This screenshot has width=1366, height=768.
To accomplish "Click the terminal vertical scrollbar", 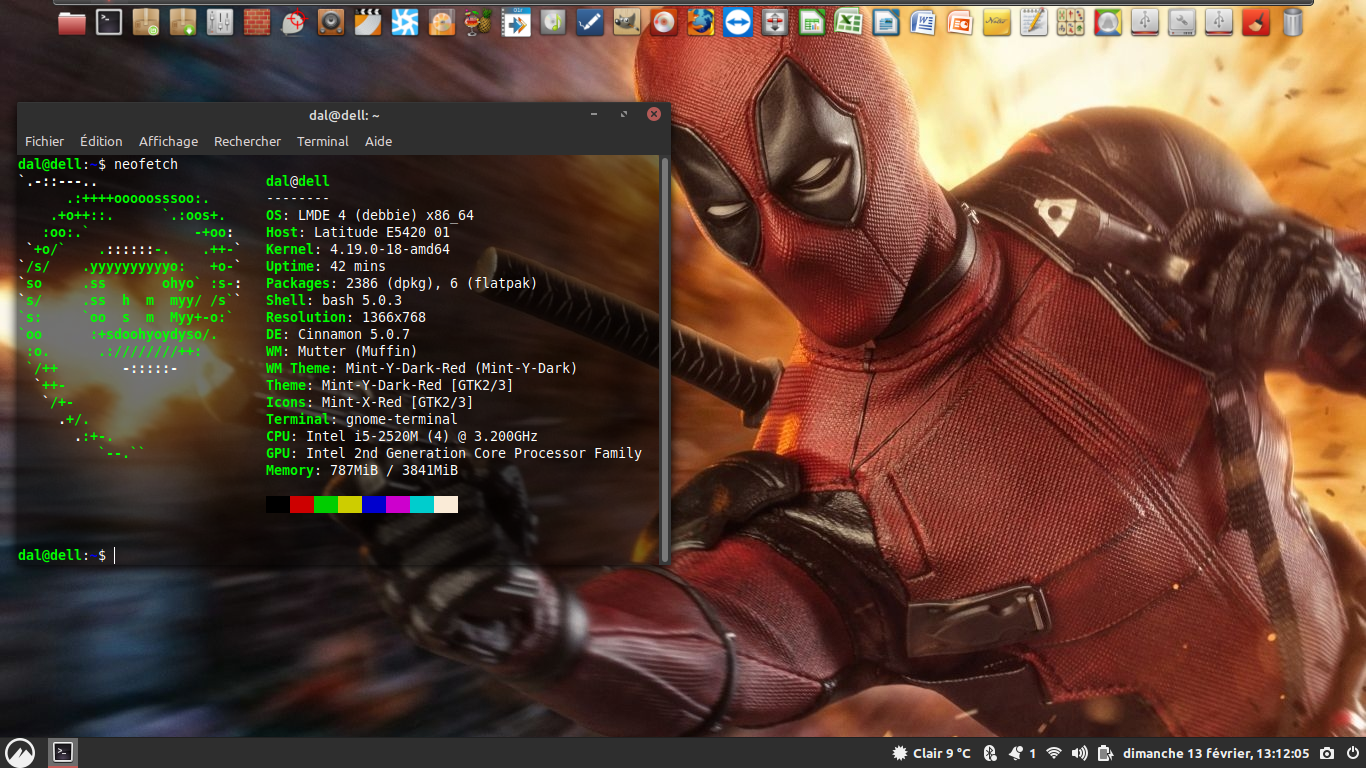I will coord(665,360).
